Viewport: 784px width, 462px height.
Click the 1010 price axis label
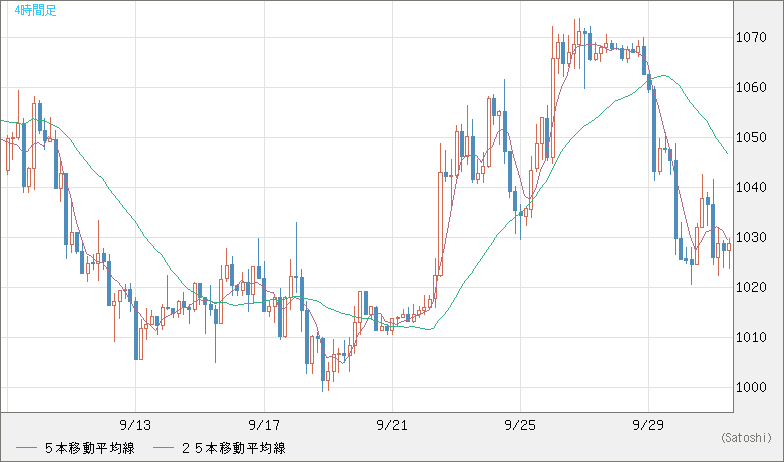tap(750, 338)
